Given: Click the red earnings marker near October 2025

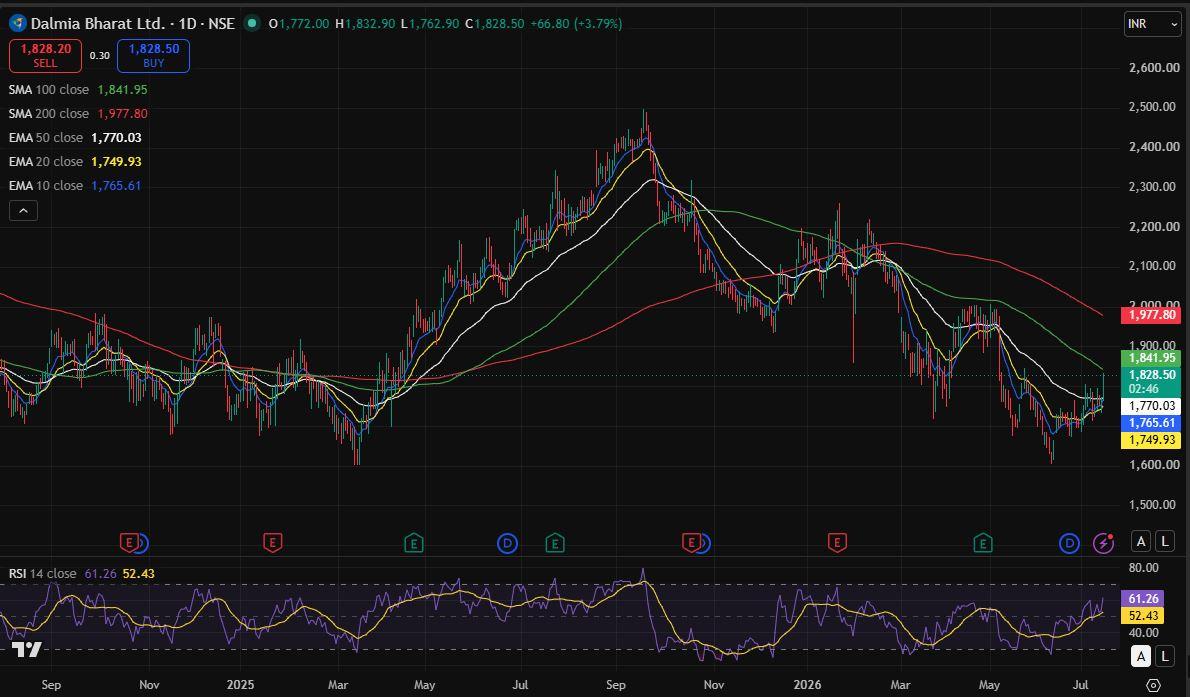Looking at the screenshot, I should click(690, 543).
